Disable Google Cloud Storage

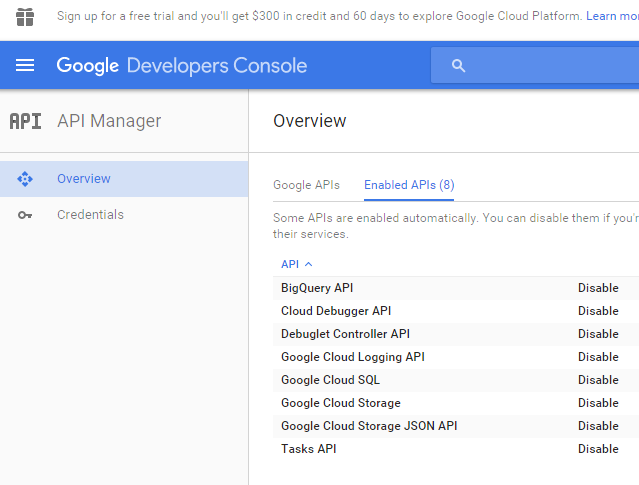coord(598,403)
